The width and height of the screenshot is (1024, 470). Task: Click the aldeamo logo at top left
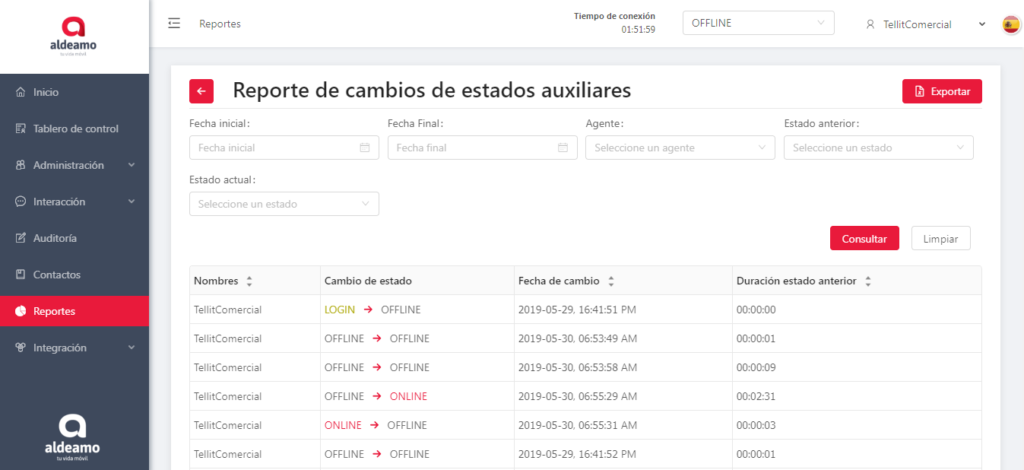click(74, 36)
